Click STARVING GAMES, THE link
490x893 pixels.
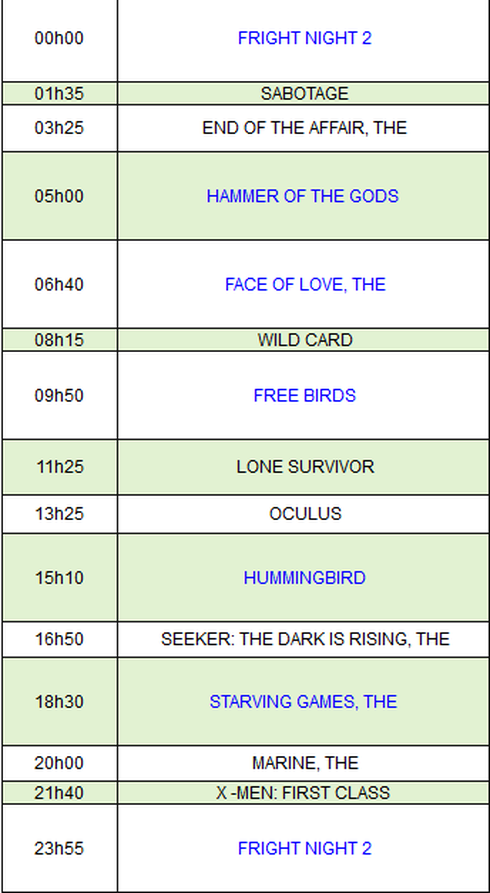tap(303, 702)
